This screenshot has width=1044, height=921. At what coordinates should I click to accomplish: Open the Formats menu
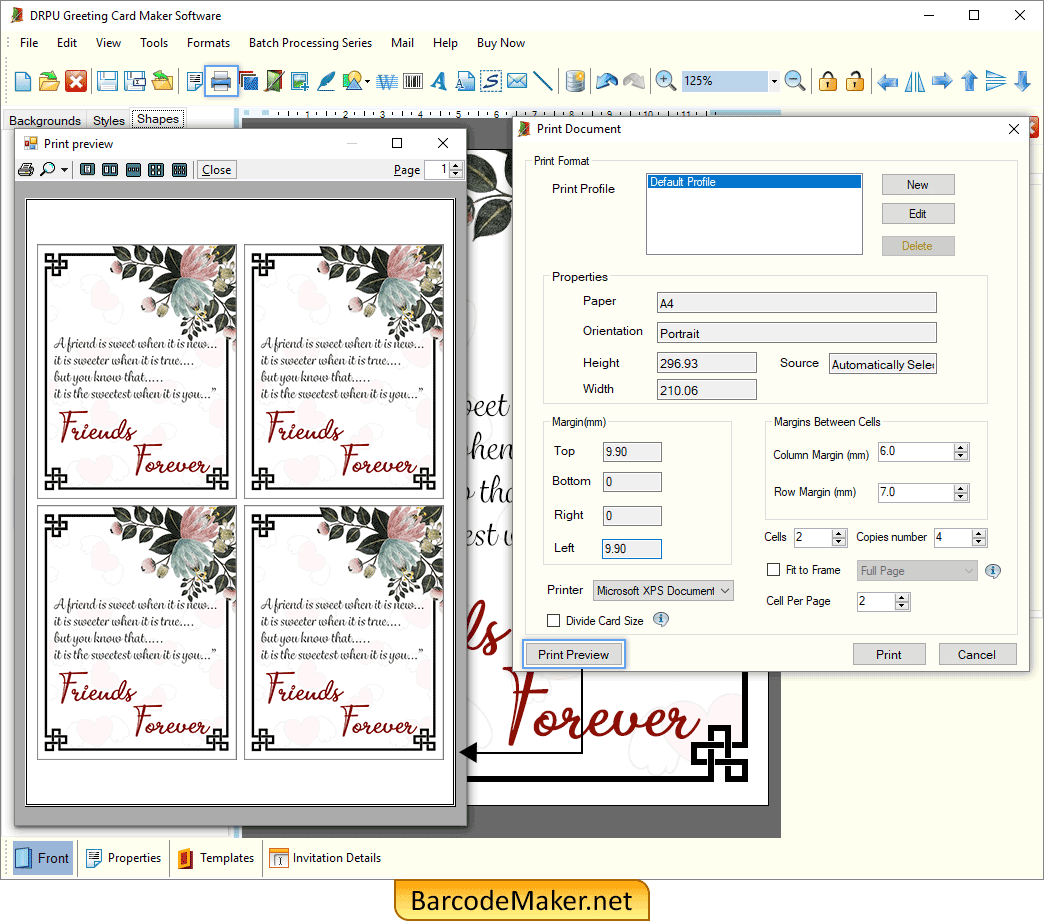pos(208,43)
